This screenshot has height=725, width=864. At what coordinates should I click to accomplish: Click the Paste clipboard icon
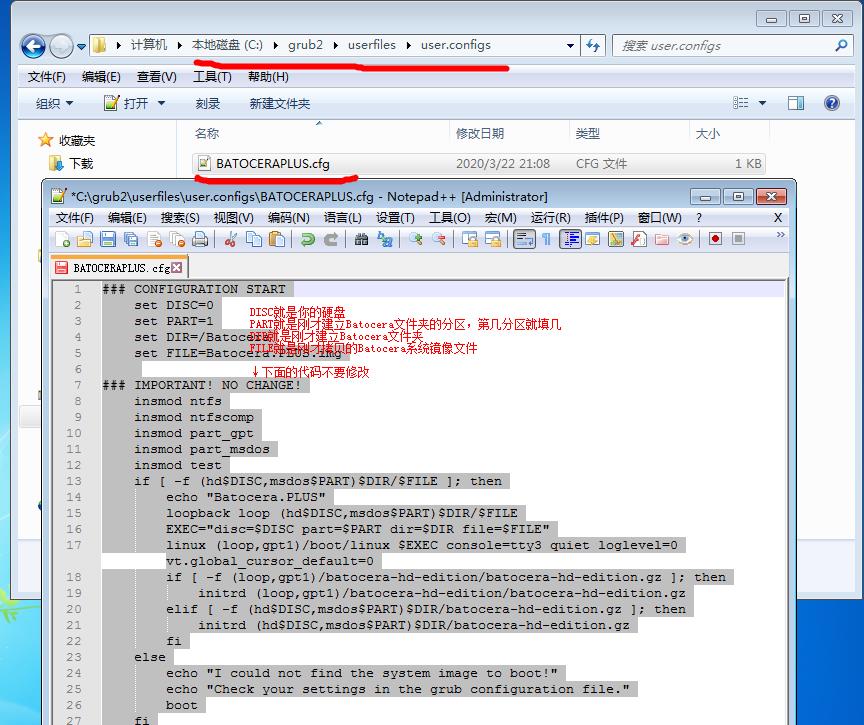[277, 239]
